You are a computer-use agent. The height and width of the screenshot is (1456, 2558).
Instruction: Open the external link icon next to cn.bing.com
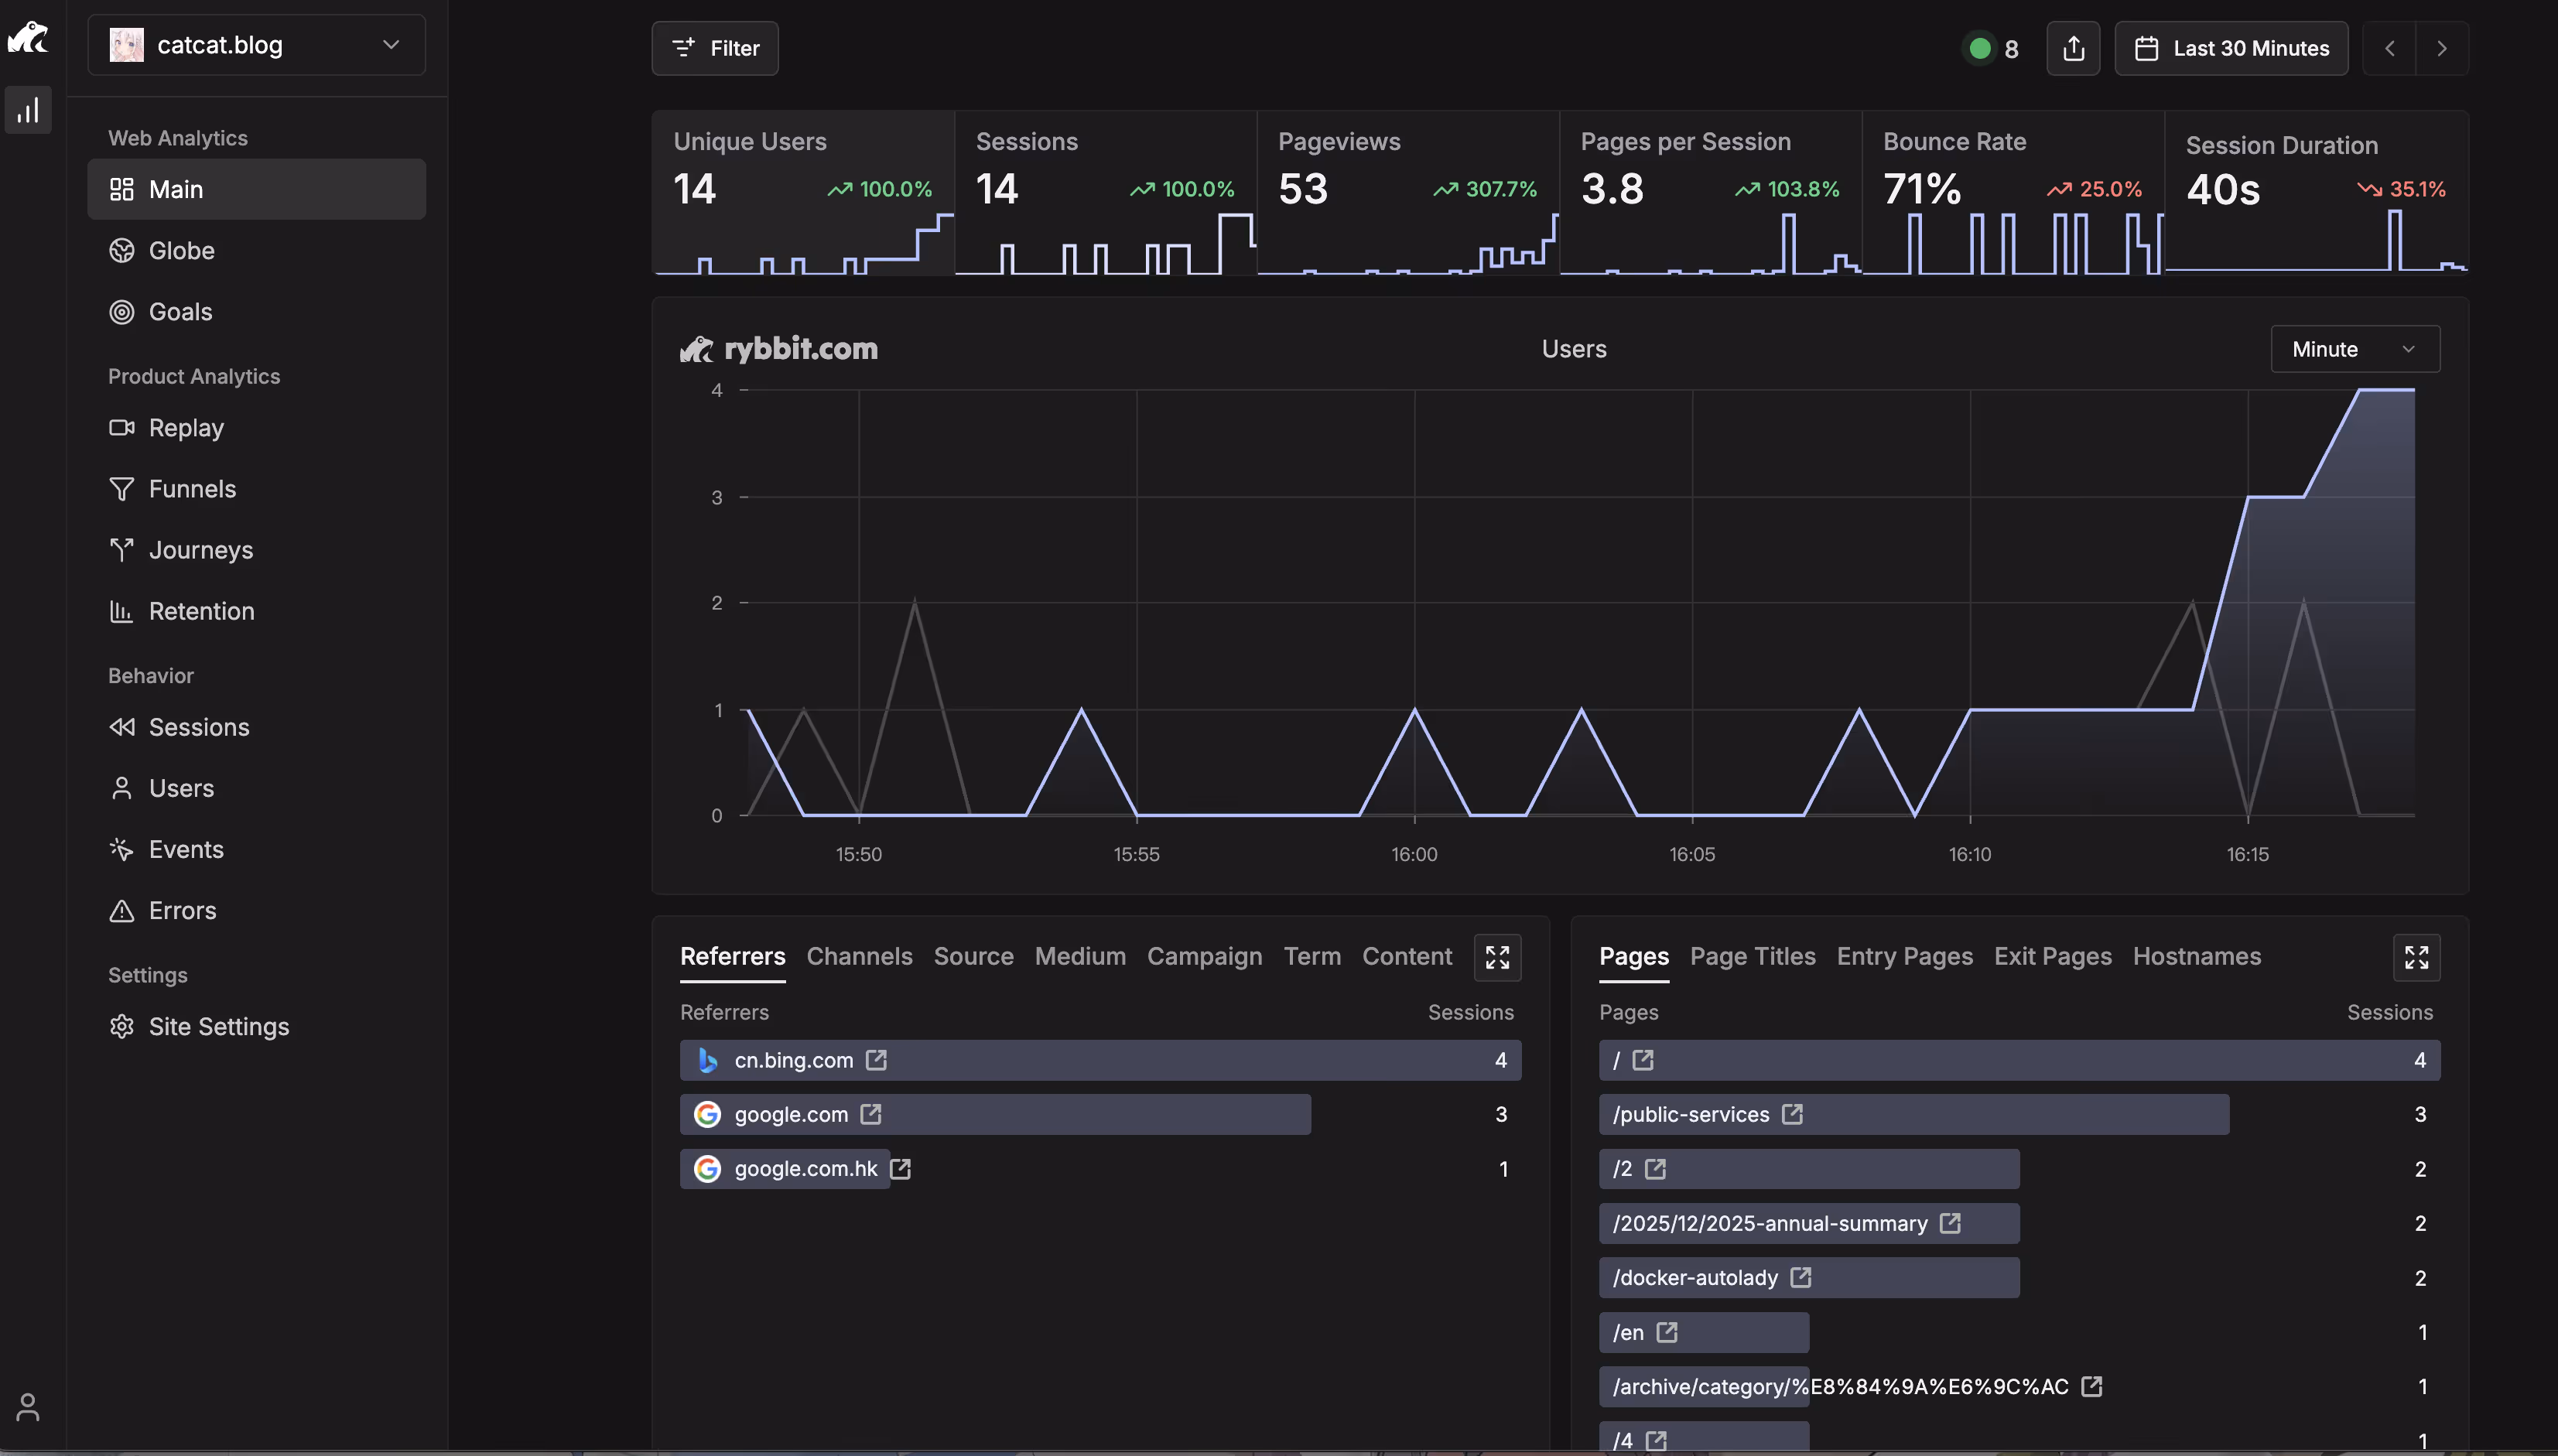click(876, 1060)
